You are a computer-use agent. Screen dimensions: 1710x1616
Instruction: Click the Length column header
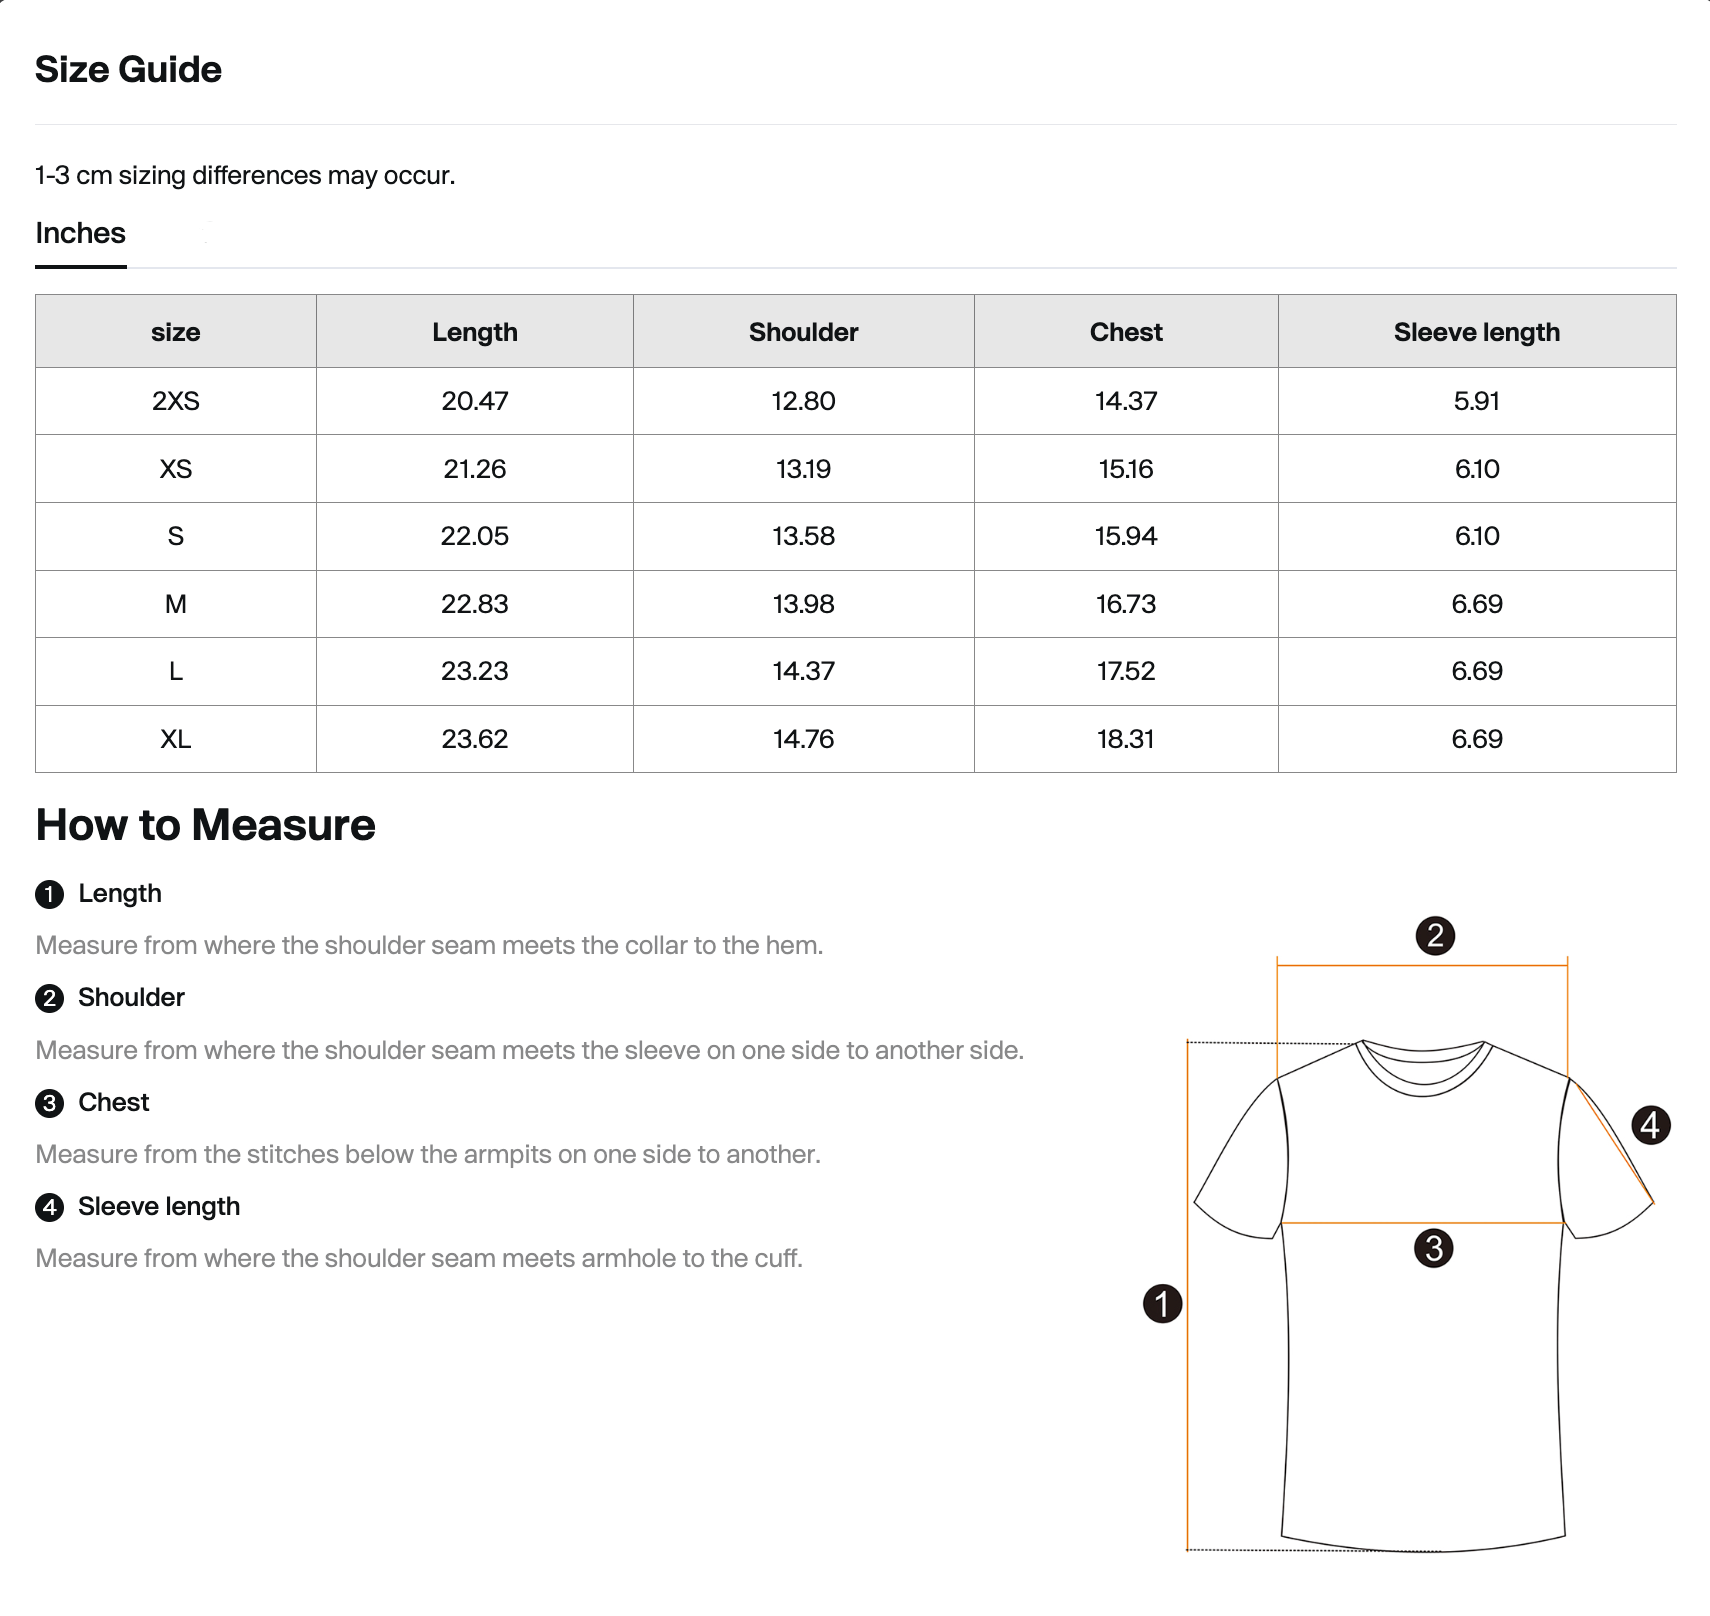click(x=475, y=332)
